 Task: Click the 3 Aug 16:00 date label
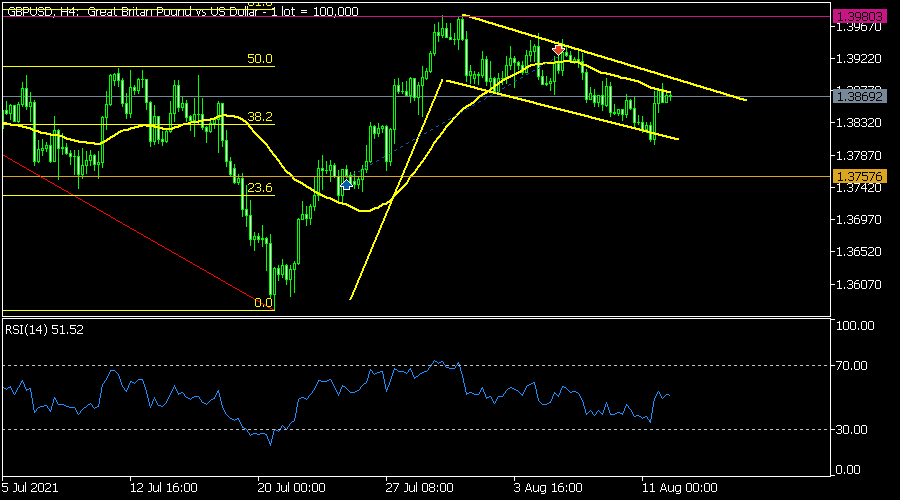(x=548, y=488)
